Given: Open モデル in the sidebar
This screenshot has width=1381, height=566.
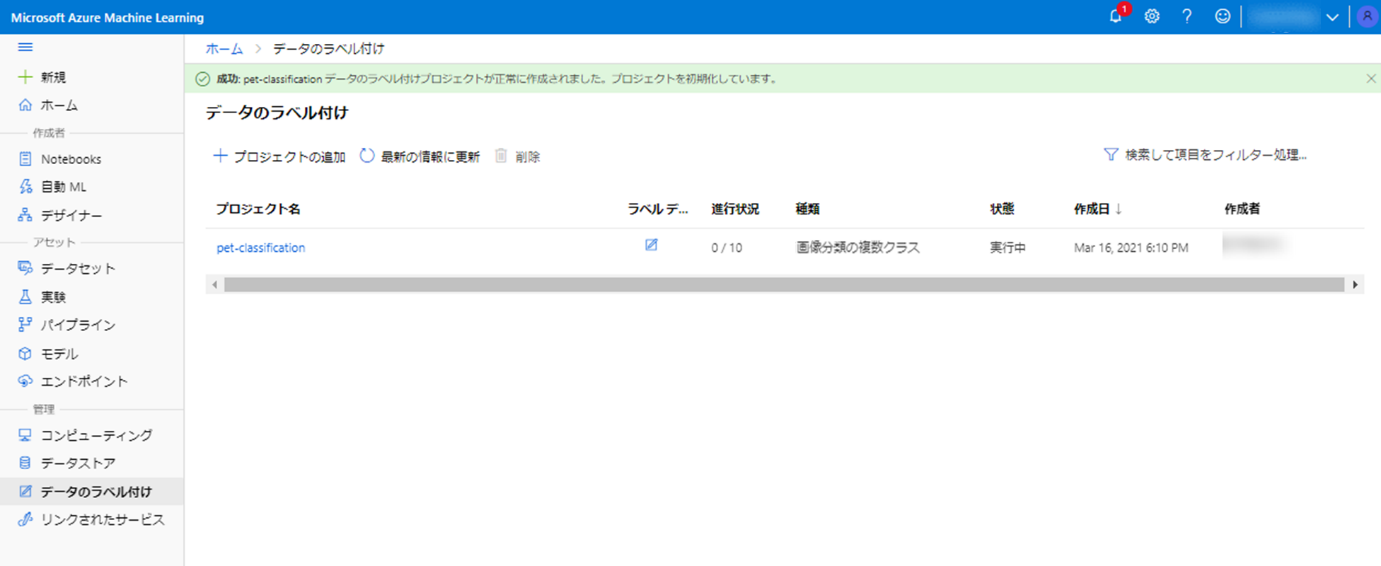Looking at the screenshot, I should [x=48, y=354].
